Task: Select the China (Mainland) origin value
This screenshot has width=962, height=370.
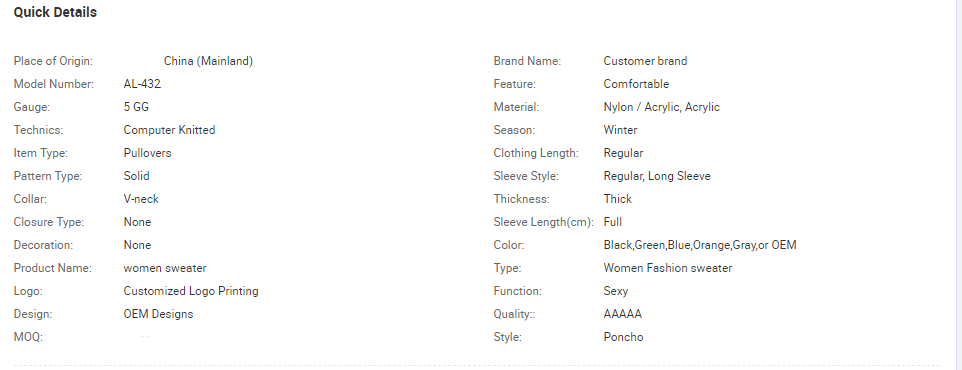Action: 208,61
